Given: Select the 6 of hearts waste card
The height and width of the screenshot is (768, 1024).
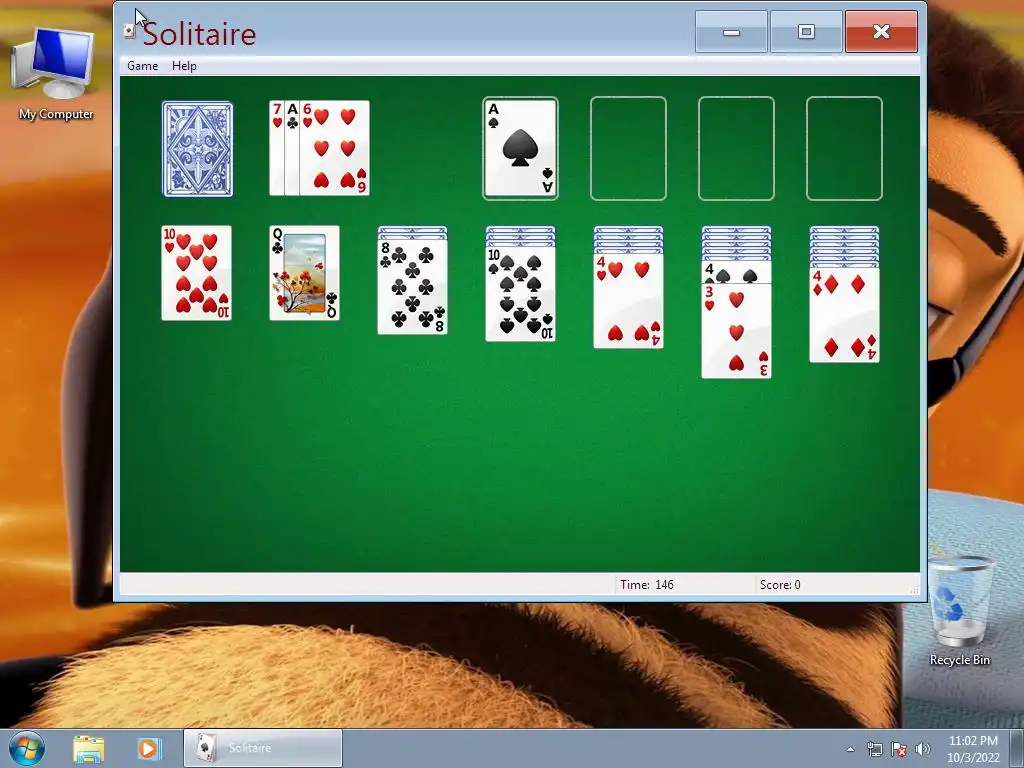Looking at the screenshot, I should (x=334, y=148).
